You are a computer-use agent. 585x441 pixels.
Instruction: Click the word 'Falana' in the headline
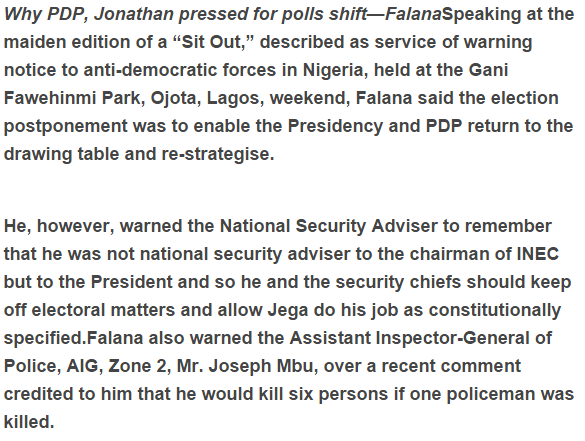click(x=413, y=15)
